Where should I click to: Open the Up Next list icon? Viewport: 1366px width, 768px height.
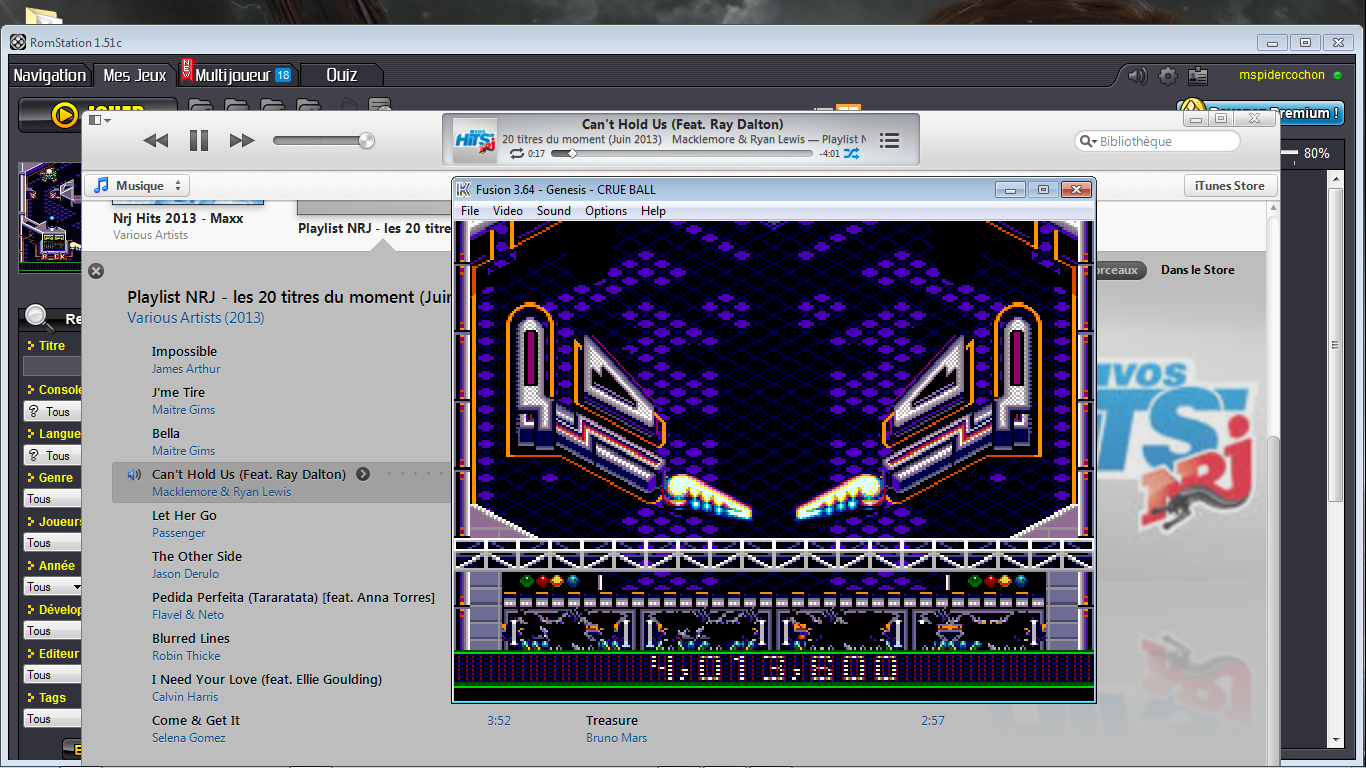[x=889, y=141]
